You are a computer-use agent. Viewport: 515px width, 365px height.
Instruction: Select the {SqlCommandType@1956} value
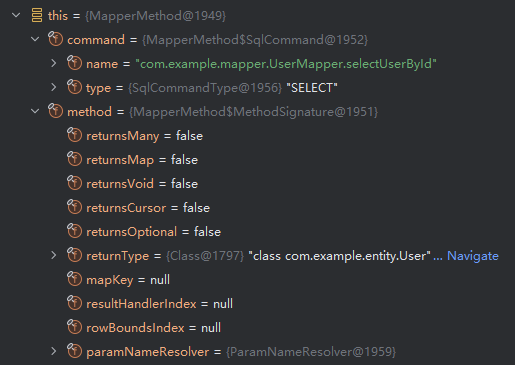coord(205,88)
